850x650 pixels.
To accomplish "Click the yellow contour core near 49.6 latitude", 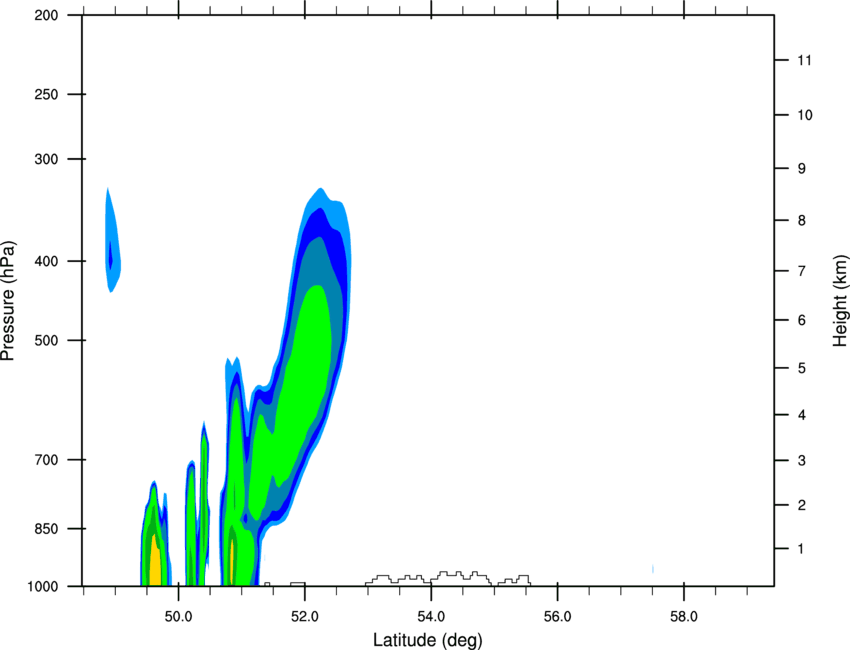I will click(x=155, y=561).
